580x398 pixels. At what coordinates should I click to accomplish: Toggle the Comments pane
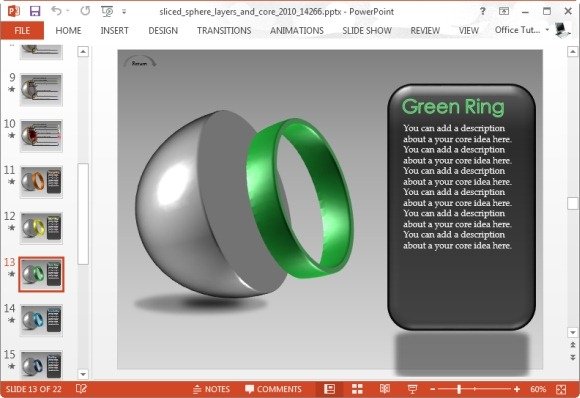(x=273, y=389)
